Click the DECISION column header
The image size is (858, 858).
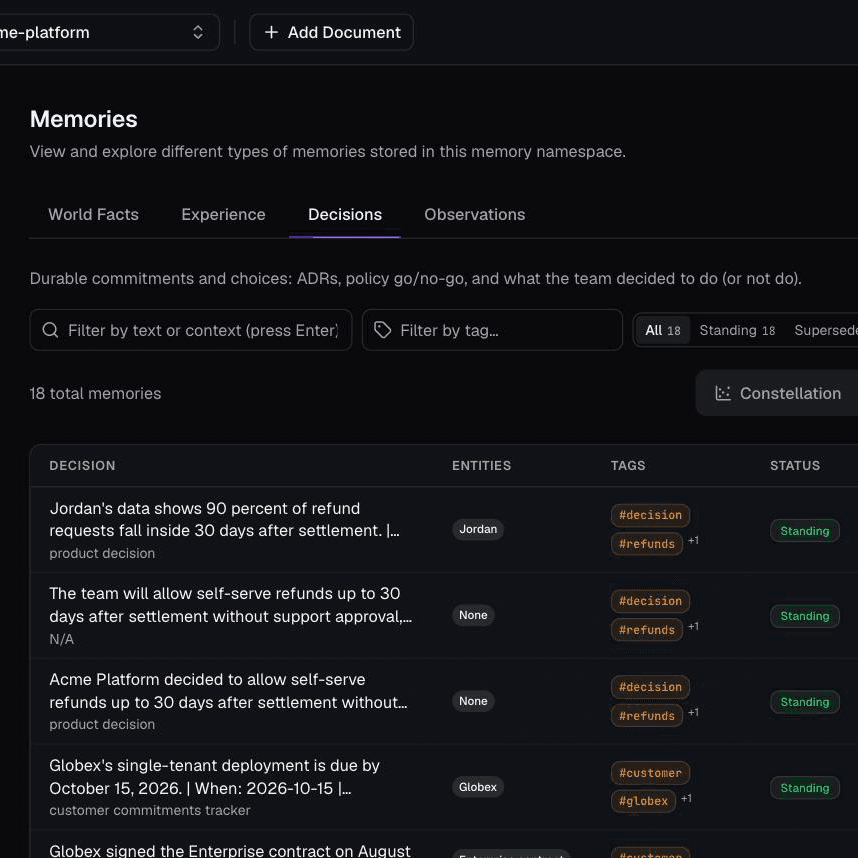point(83,466)
